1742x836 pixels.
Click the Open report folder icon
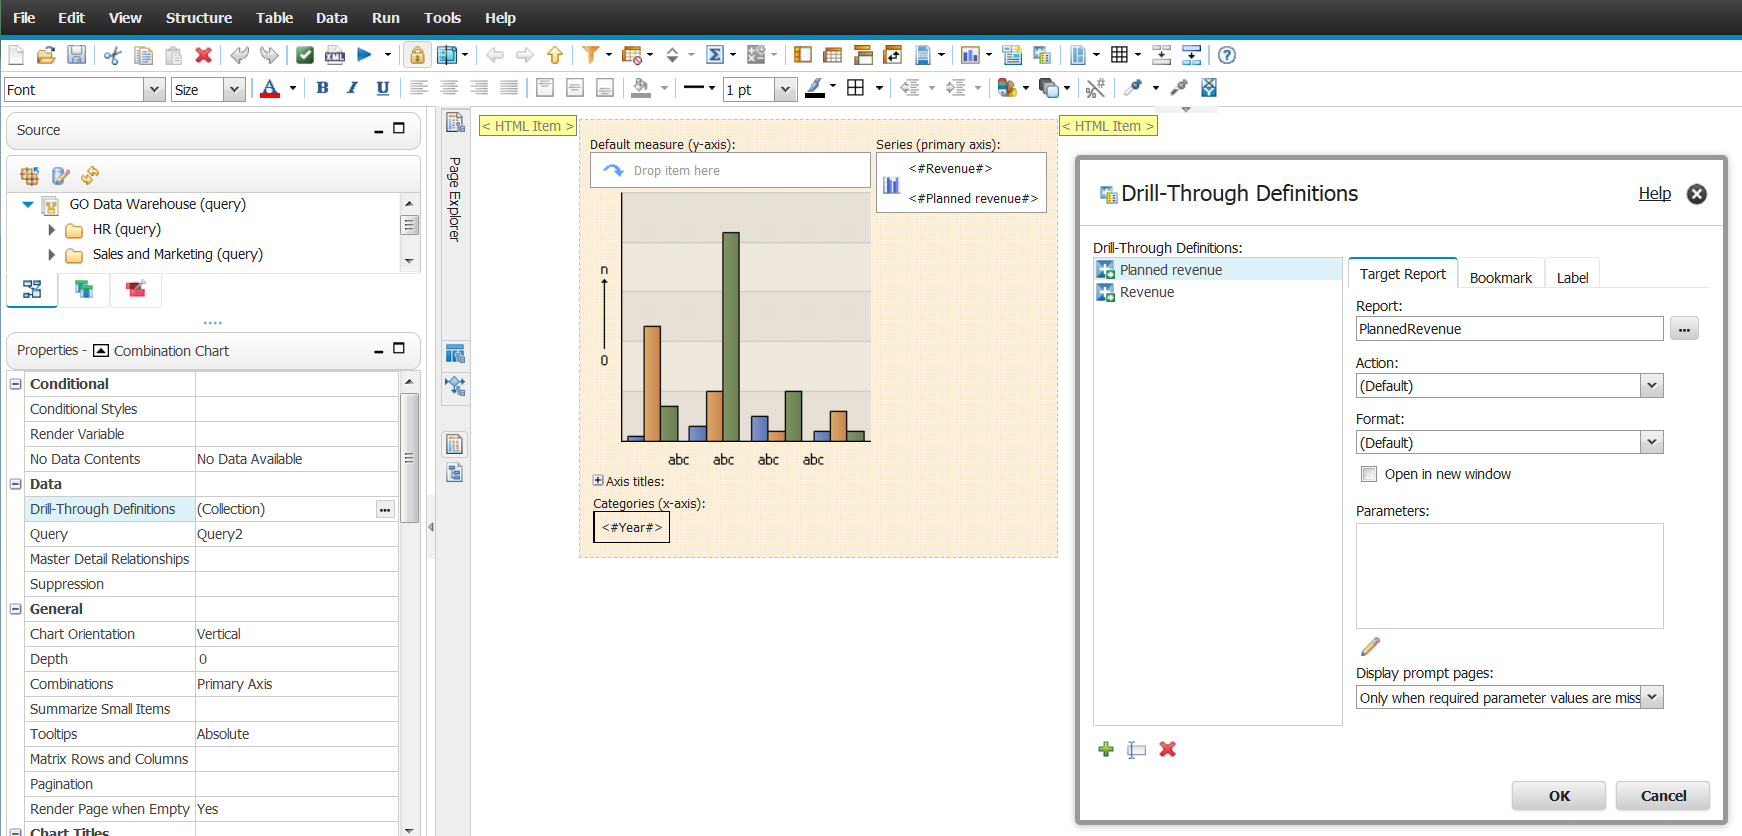[46, 55]
